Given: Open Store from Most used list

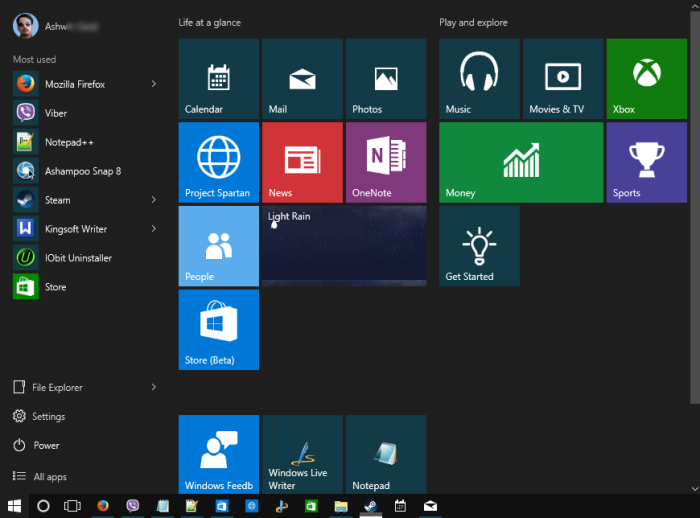Looking at the screenshot, I should (x=85, y=287).
